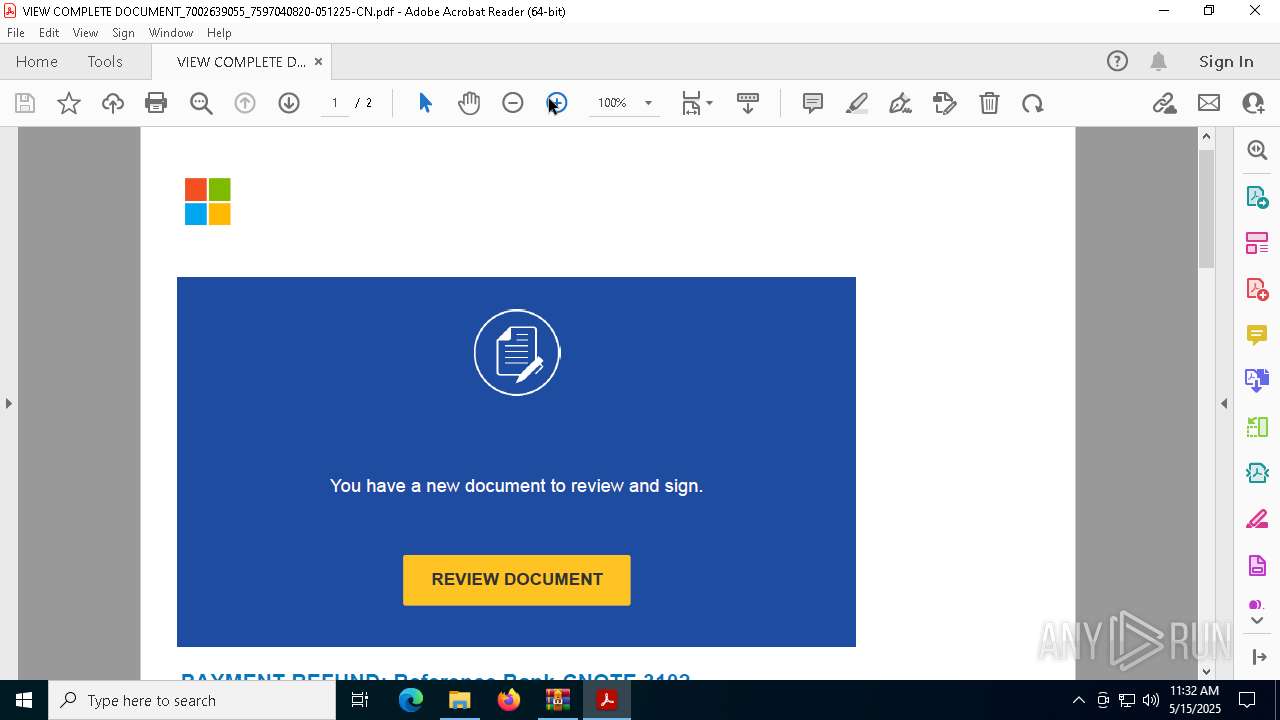
Task: Open the View menu
Action: click(x=85, y=32)
